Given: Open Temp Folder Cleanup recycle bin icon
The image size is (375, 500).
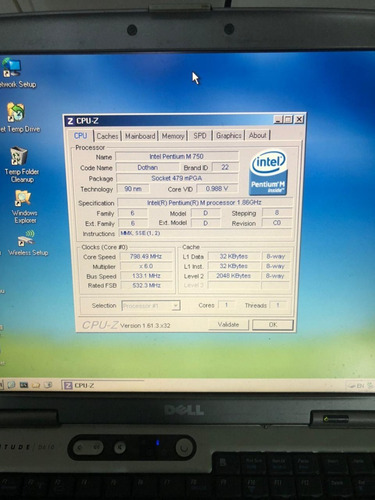Looking at the screenshot, I should pyautogui.click(x=19, y=156).
